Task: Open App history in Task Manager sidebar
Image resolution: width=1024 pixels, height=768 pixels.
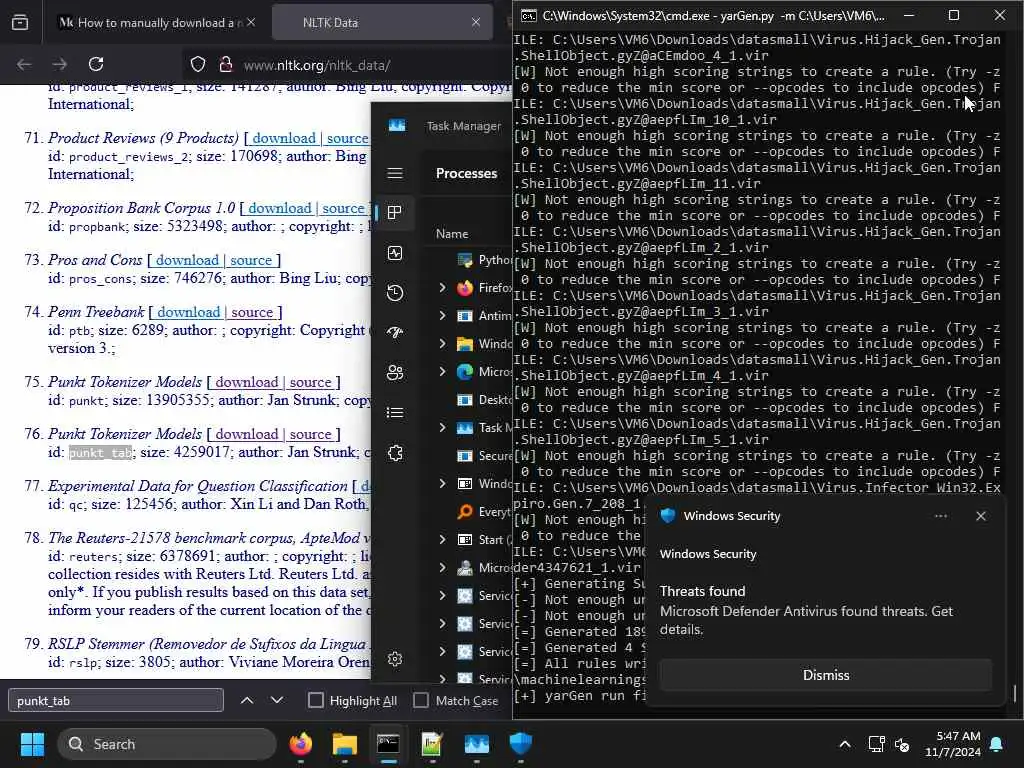Action: tap(395, 293)
